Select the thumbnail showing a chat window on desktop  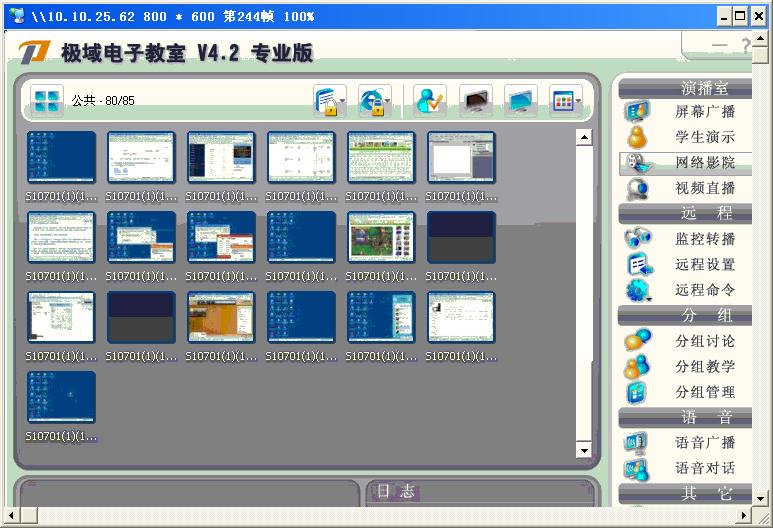point(381,317)
